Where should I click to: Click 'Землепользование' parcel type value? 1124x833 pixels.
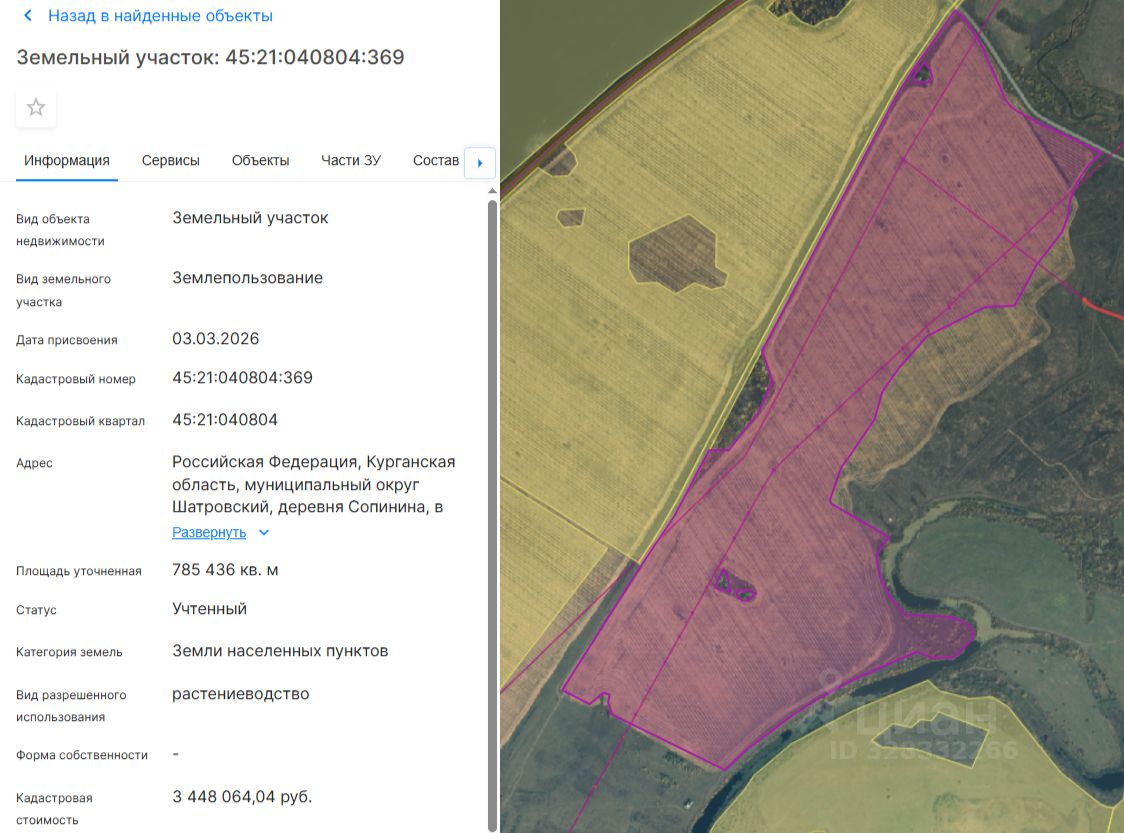coord(247,278)
